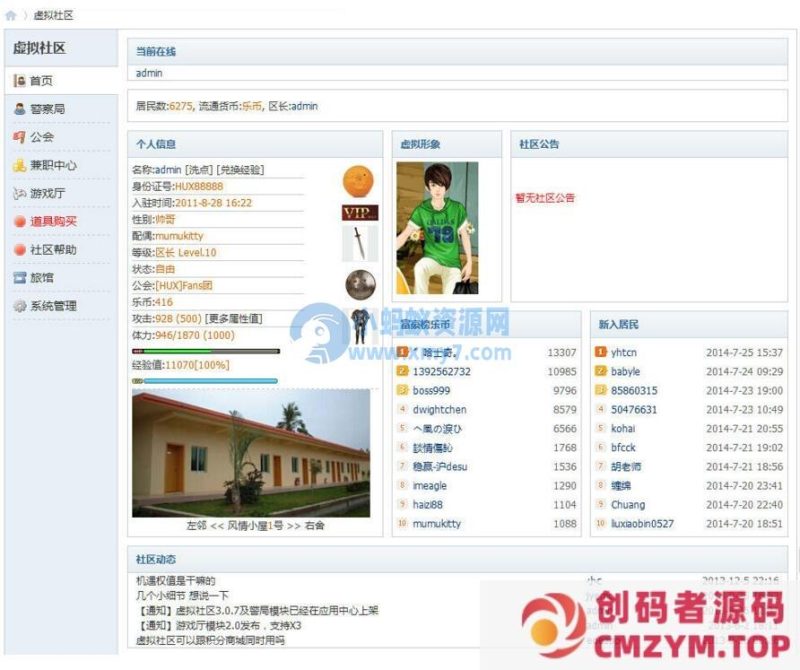This screenshot has width=800, height=670.
Task: Open spouse mumukitty's profile link
Action: click(x=182, y=236)
